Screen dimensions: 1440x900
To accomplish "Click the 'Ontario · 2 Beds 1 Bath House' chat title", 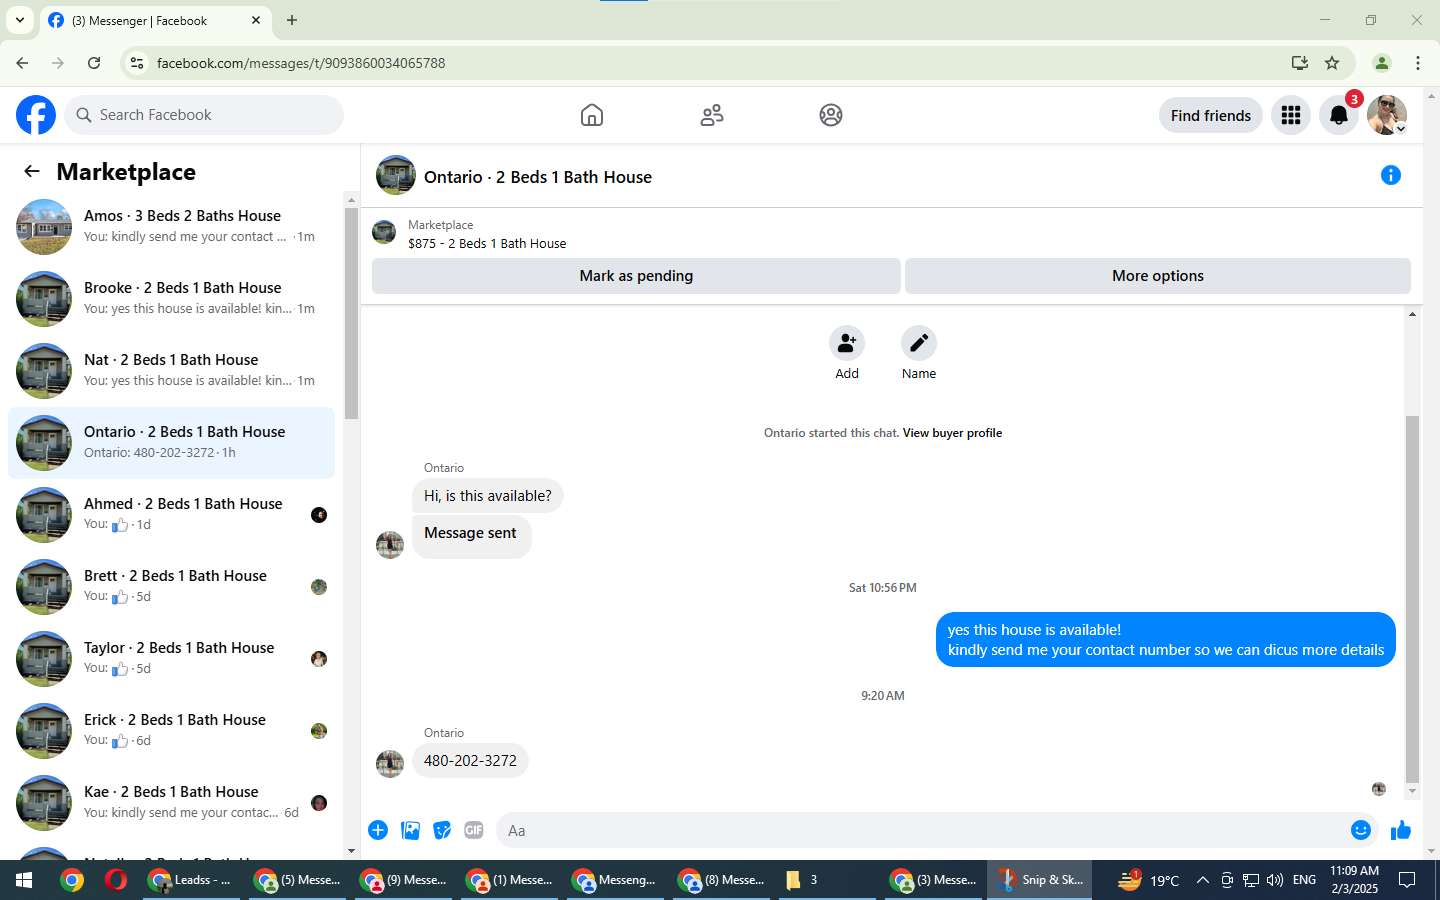I will 538,177.
